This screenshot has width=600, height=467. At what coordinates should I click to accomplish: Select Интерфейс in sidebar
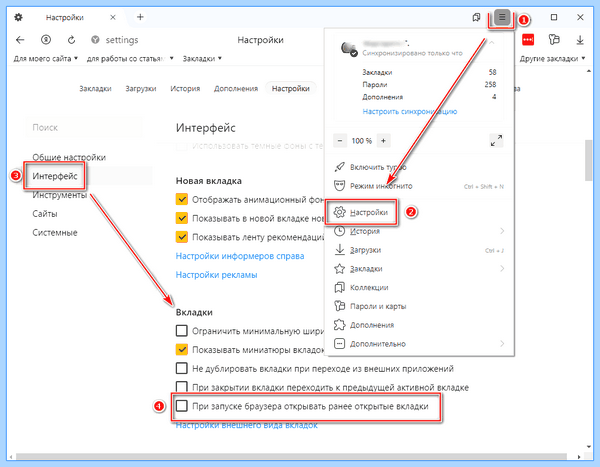(55, 176)
